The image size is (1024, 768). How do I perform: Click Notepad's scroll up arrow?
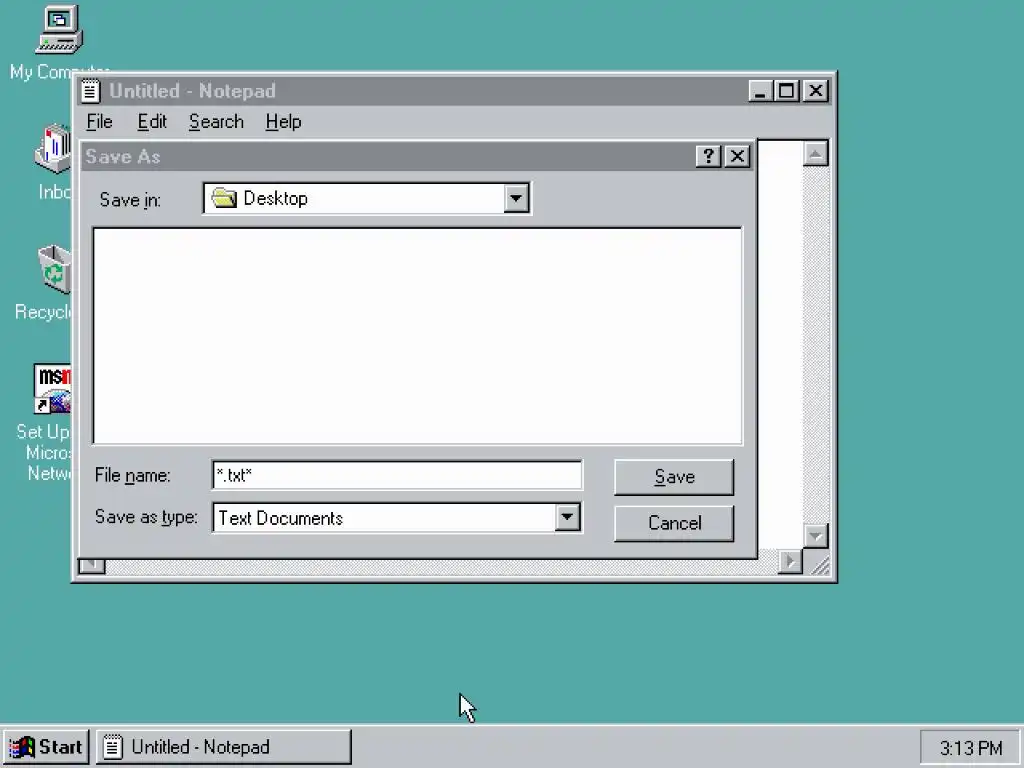pos(815,154)
